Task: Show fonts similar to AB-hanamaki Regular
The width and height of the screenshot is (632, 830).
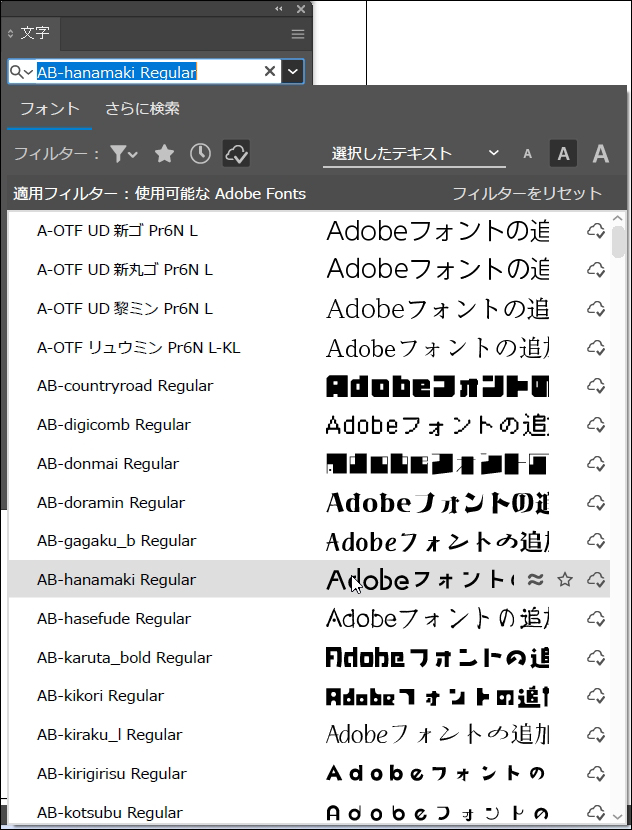Action: pos(535,580)
